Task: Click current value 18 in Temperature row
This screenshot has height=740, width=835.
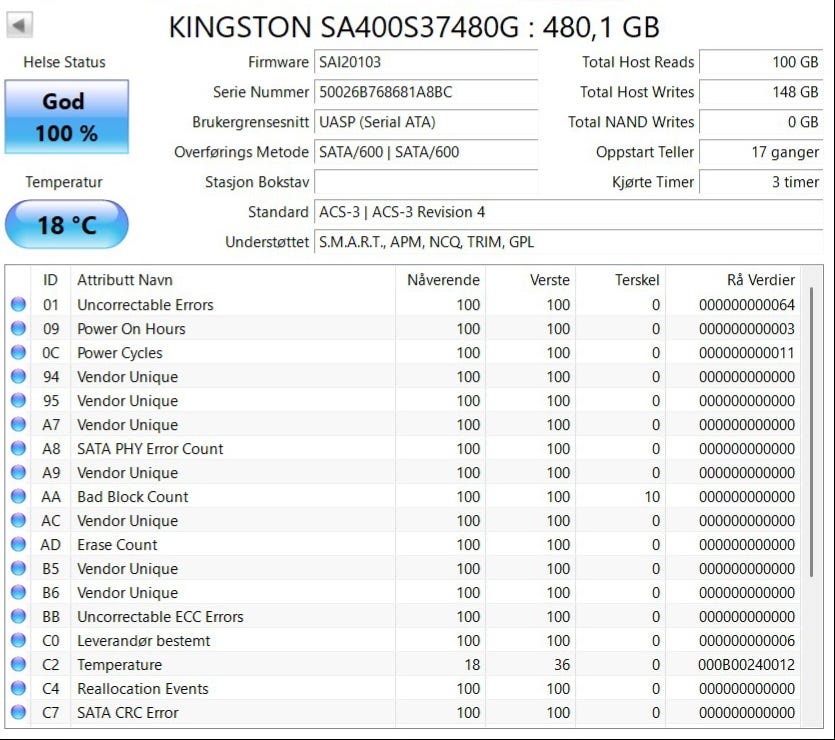Action: tap(472, 664)
